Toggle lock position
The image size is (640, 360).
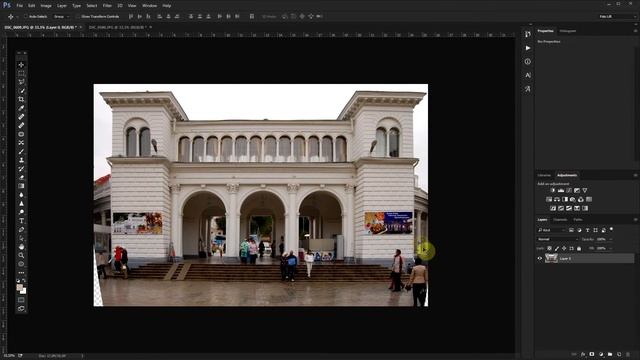click(564, 249)
